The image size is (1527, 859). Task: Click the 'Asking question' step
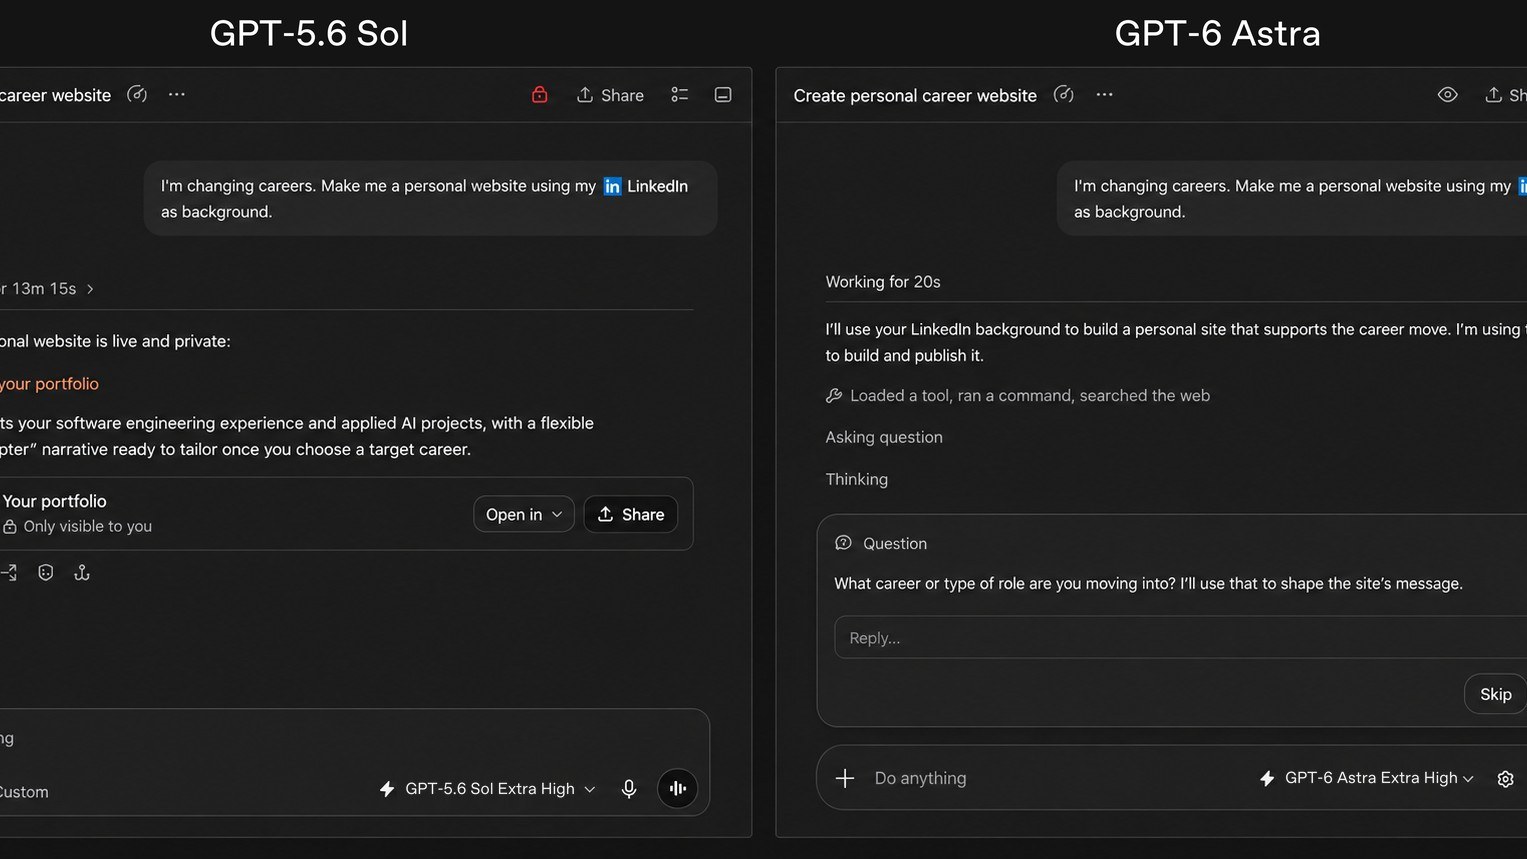[x=884, y=437]
